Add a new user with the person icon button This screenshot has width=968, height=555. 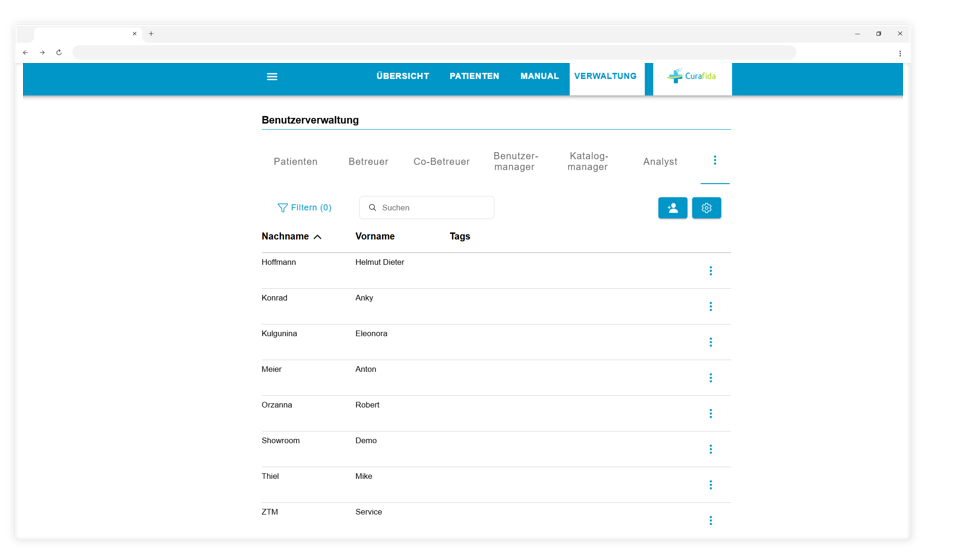coord(672,208)
